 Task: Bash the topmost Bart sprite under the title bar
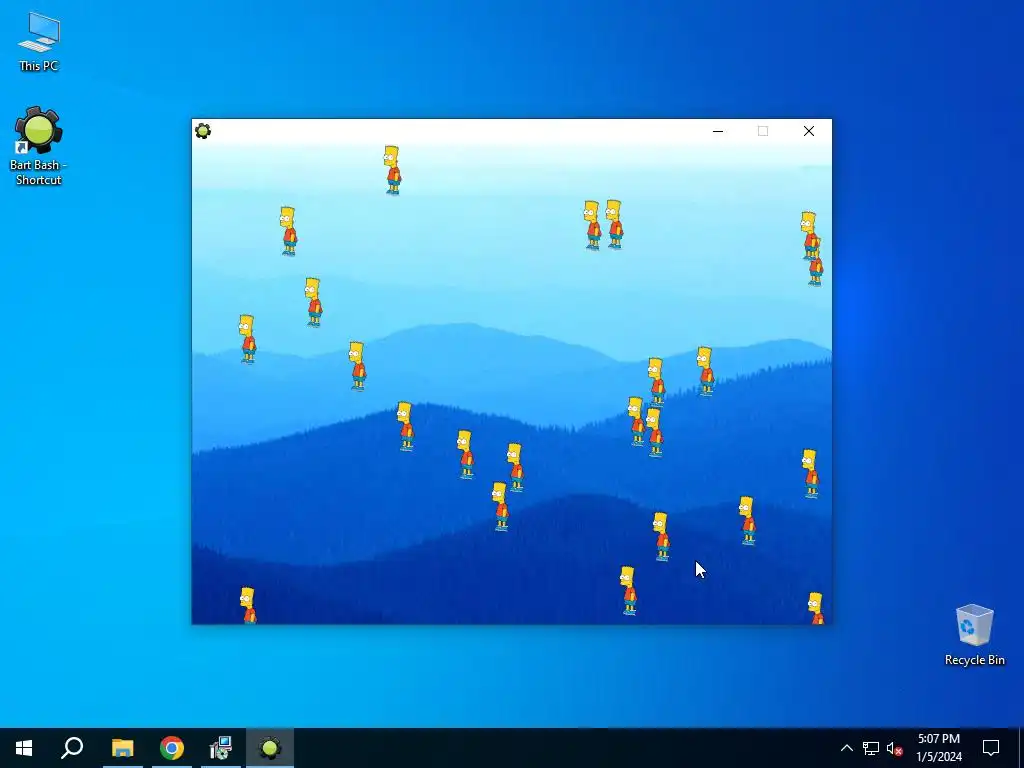click(392, 170)
